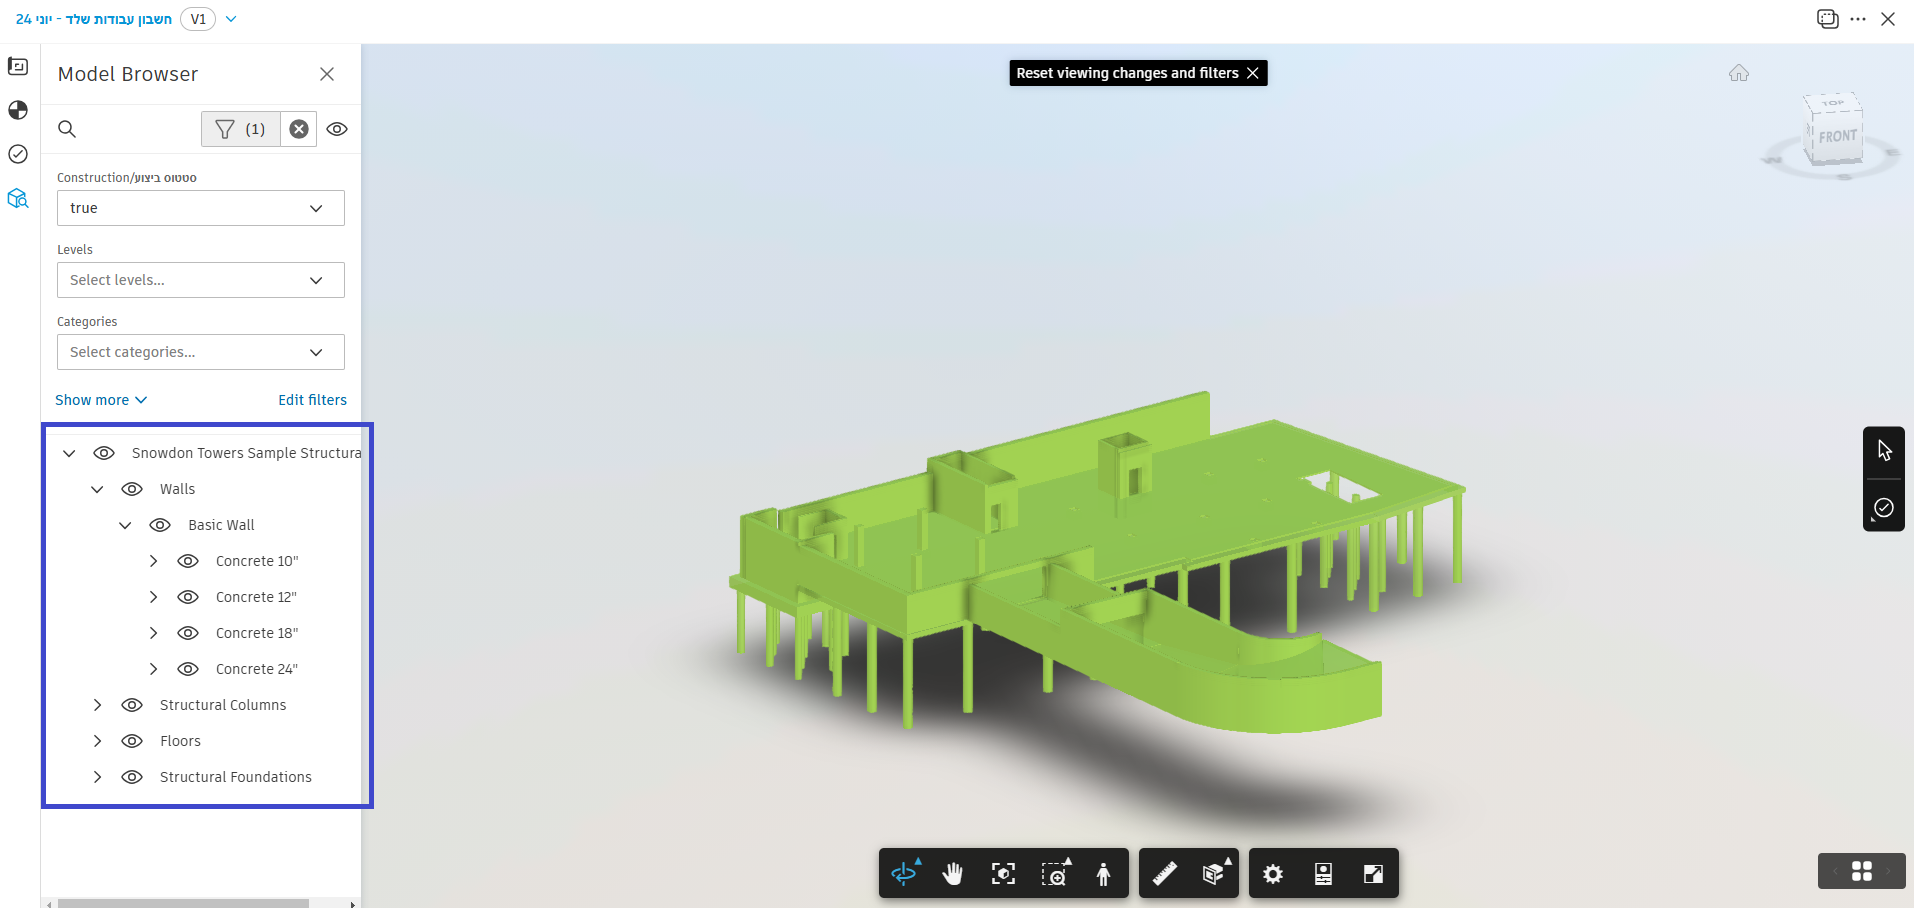This screenshot has width=1914, height=908.
Task: Open the viewer Settings gear
Action: (1272, 873)
